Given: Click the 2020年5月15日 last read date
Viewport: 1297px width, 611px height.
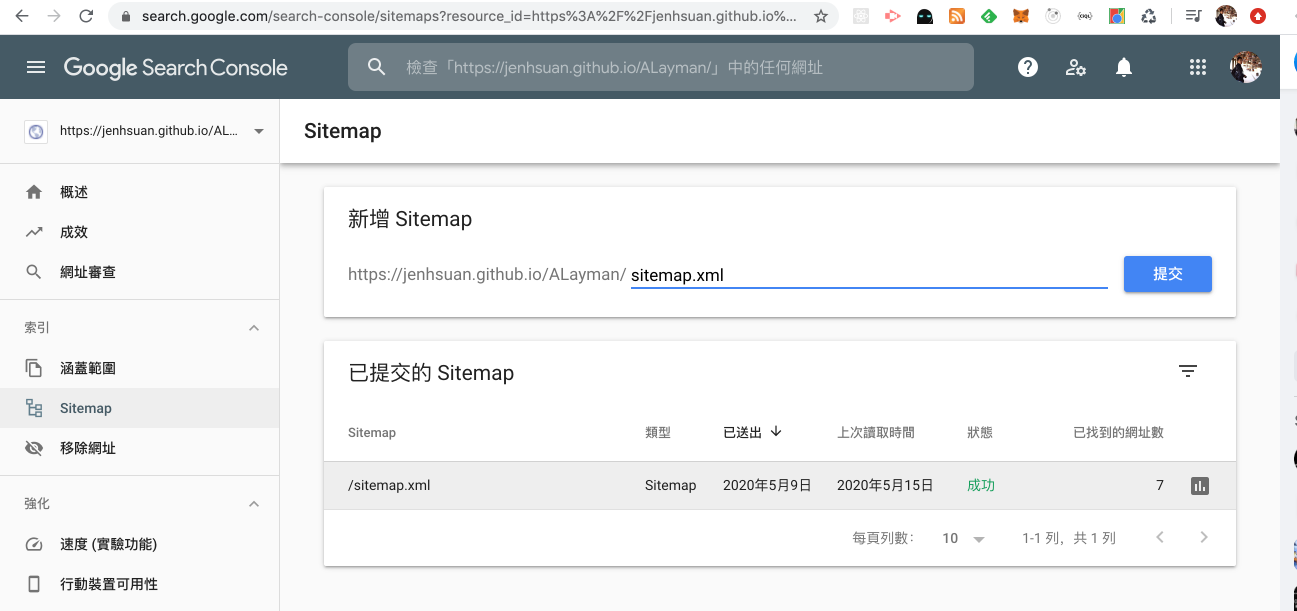Looking at the screenshot, I should click(x=885, y=486).
